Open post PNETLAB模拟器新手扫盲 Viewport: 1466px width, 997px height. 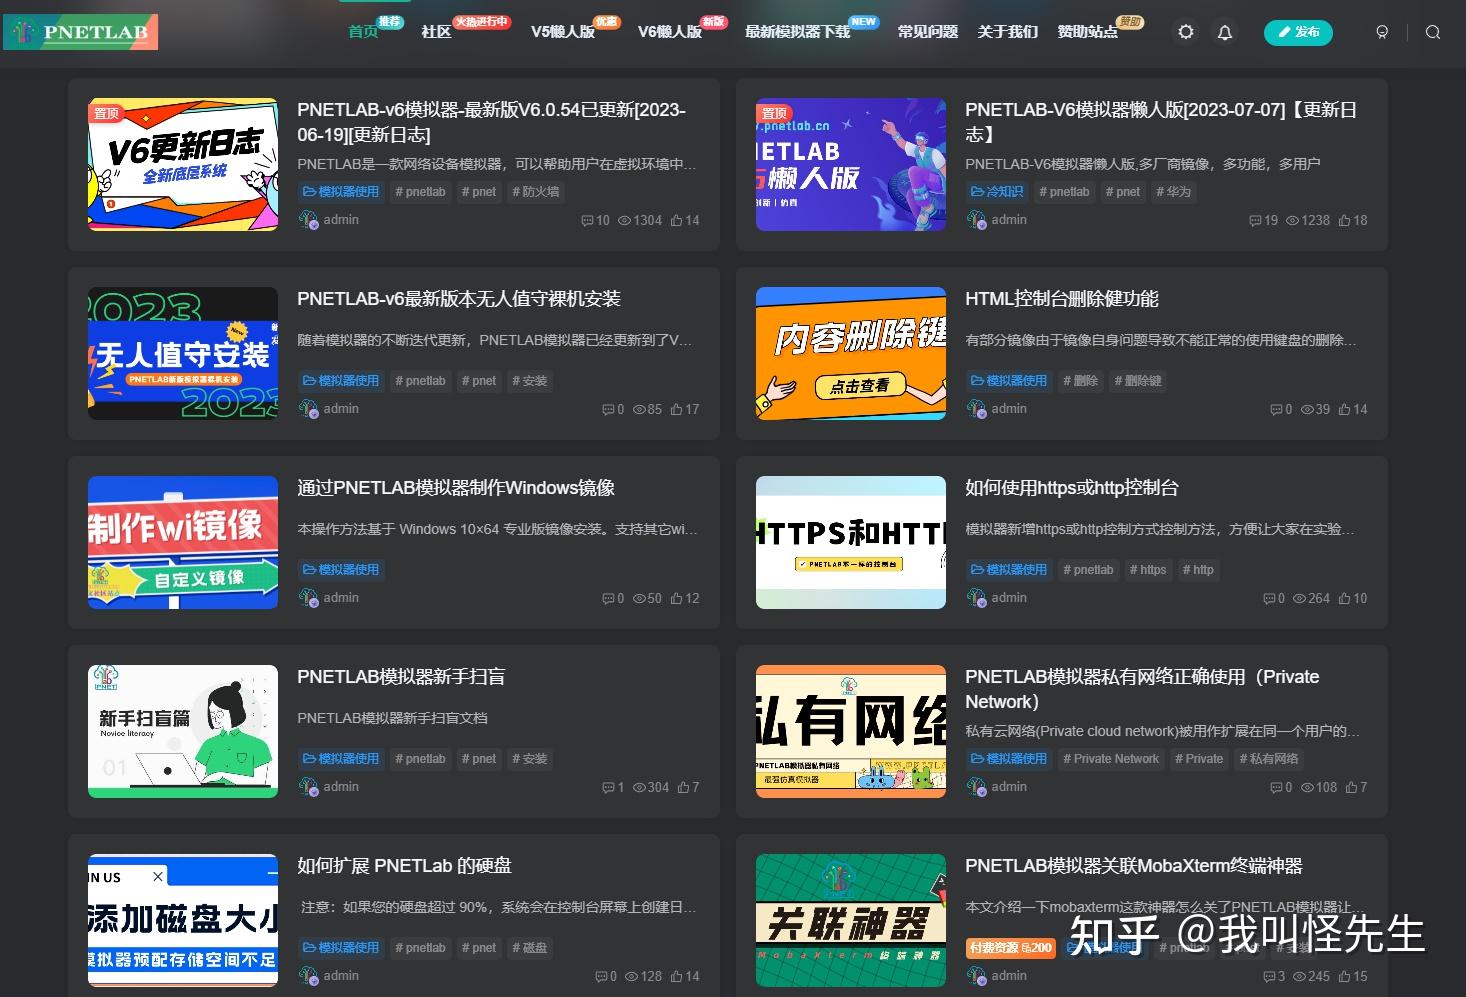[401, 677]
